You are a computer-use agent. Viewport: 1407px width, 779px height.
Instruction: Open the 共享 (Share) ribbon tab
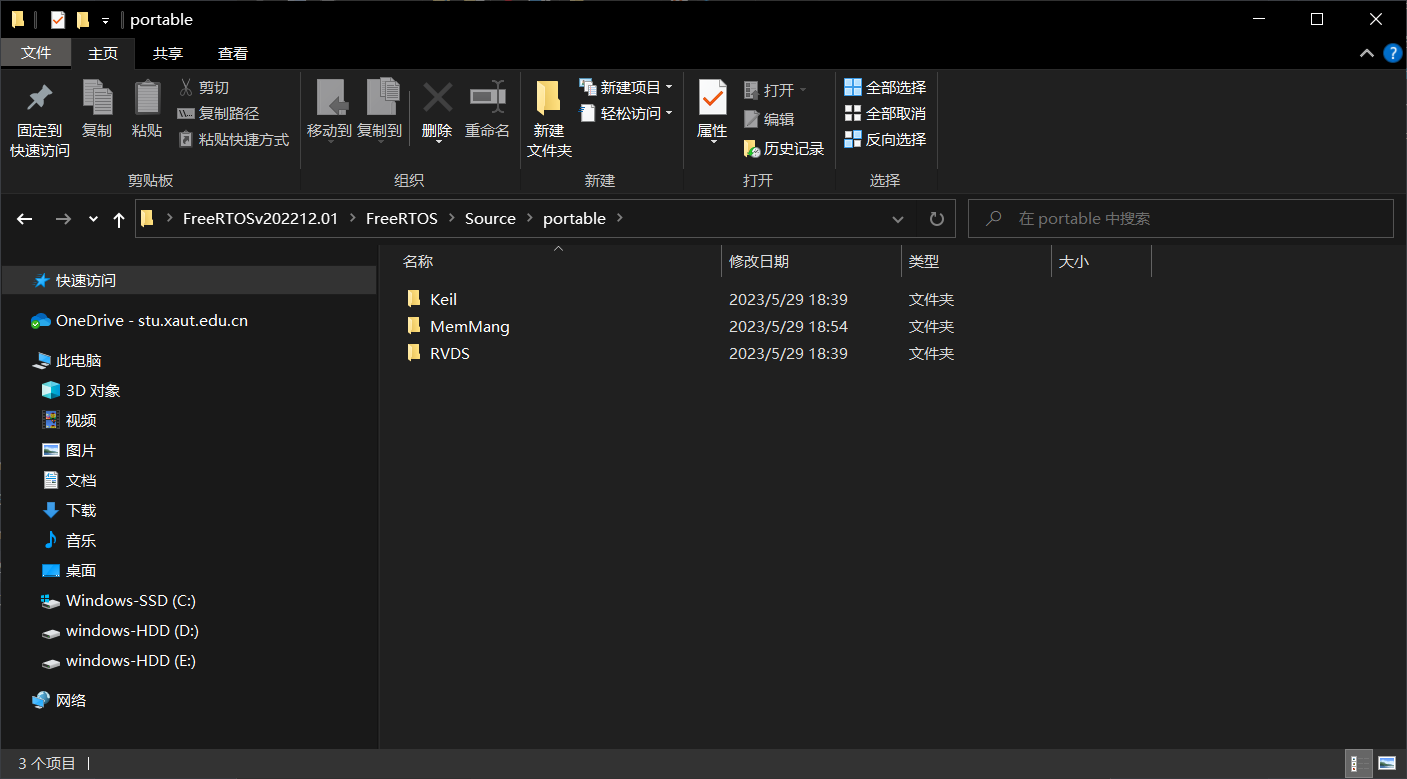[167, 54]
